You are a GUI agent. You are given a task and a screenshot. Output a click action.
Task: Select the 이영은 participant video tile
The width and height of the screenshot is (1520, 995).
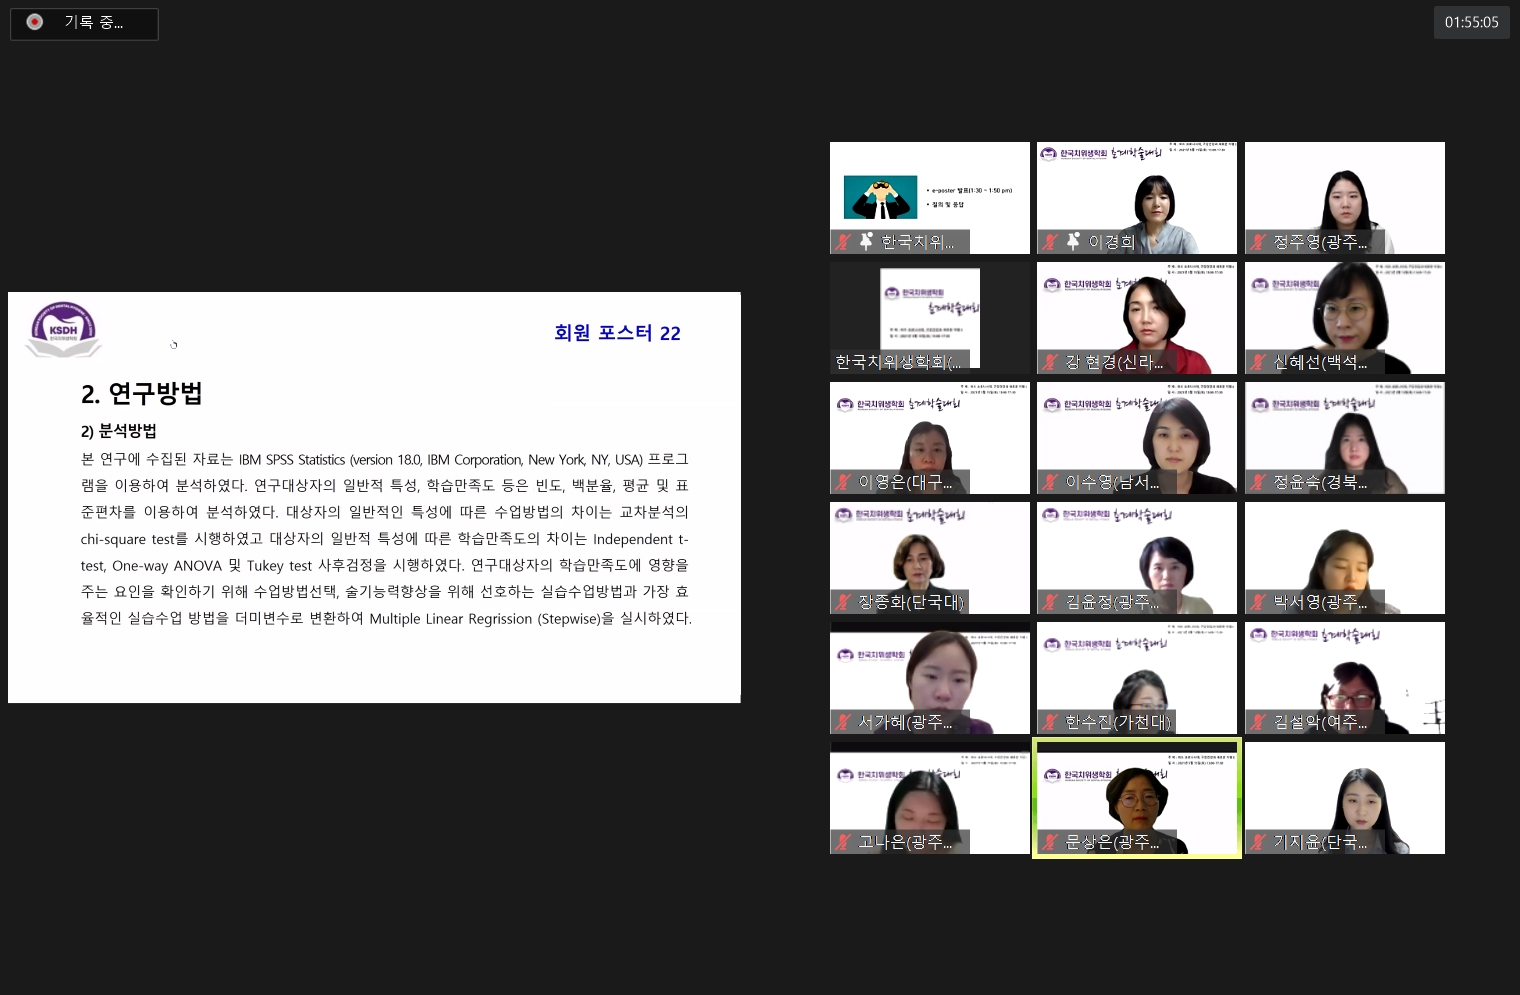pos(929,437)
